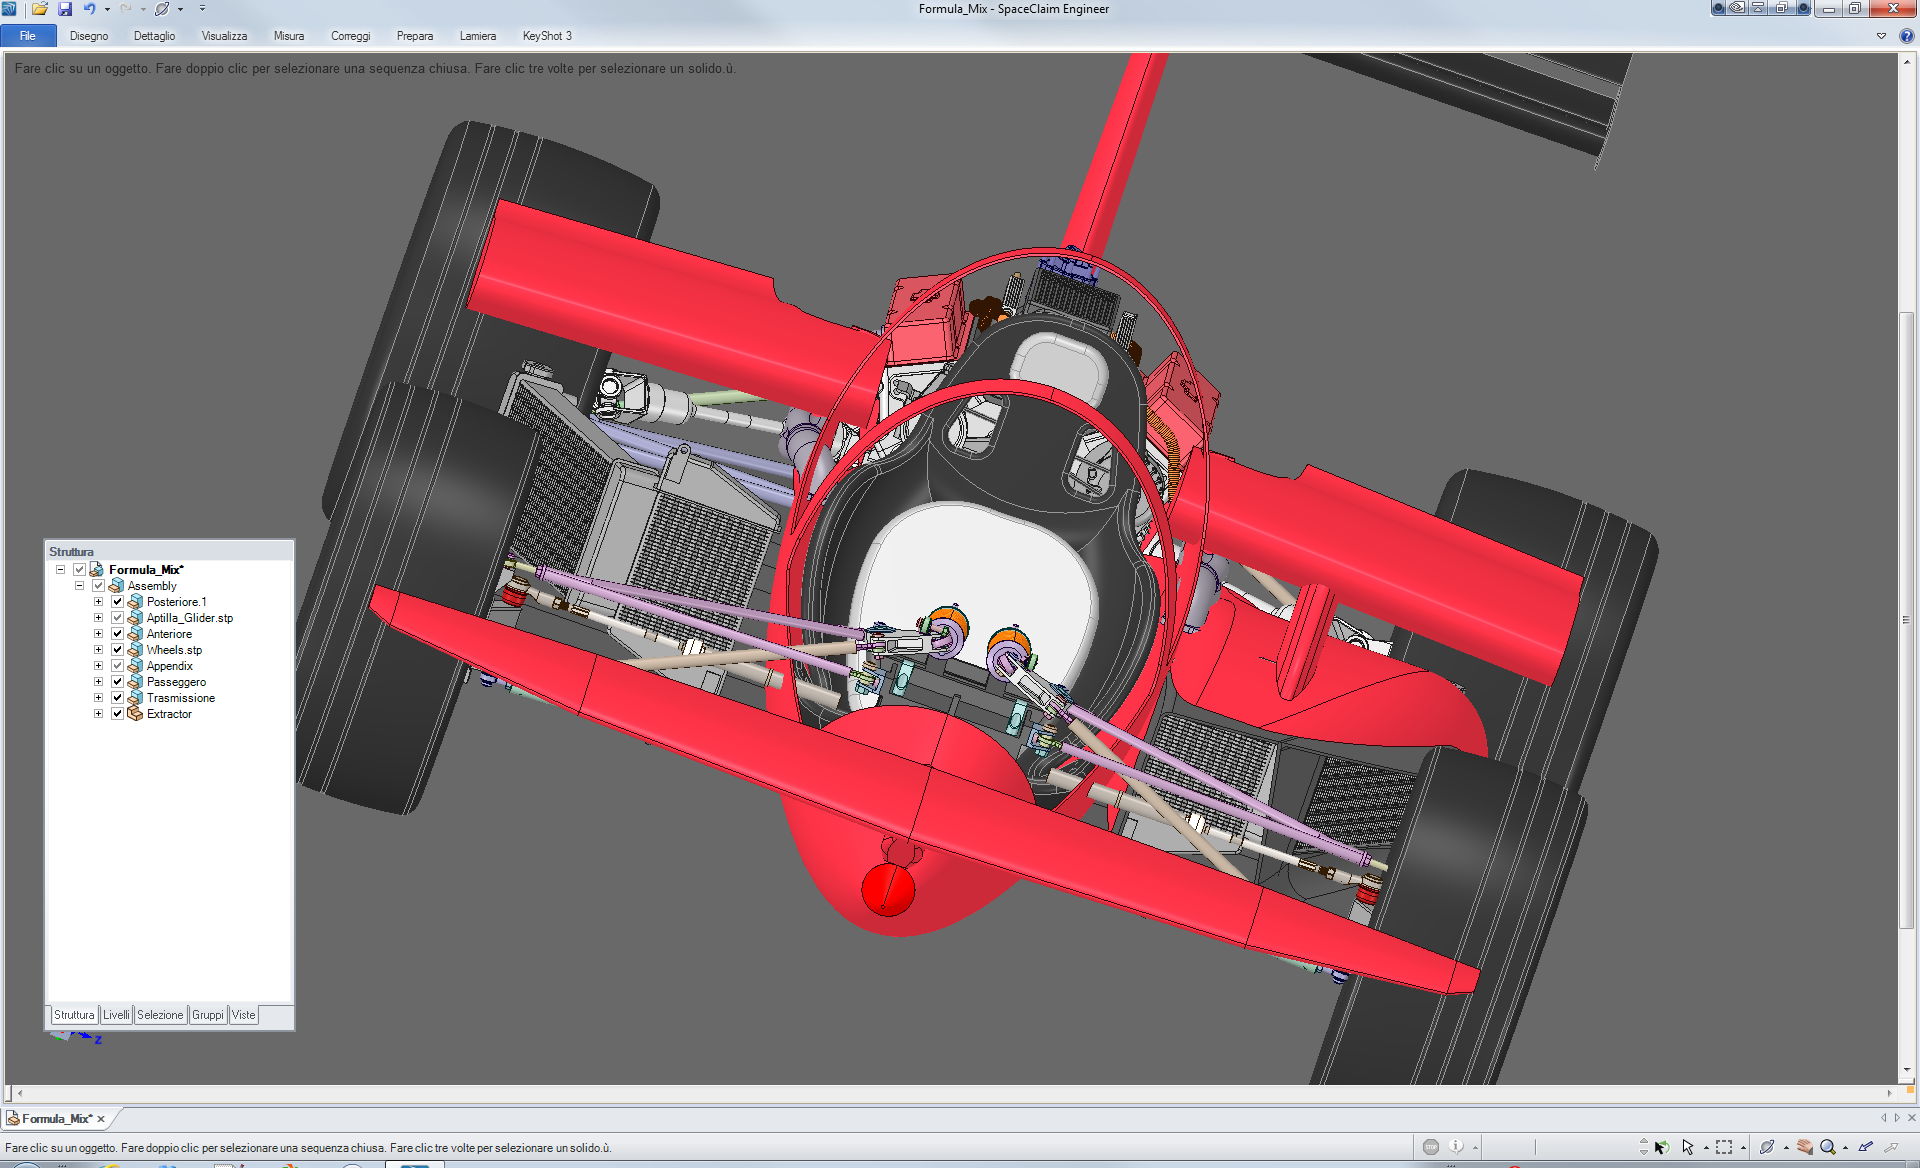The width and height of the screenshot is (1920, 1168).
Task: Switch to the Disegno ribbon tab
Action: (89, 36)
